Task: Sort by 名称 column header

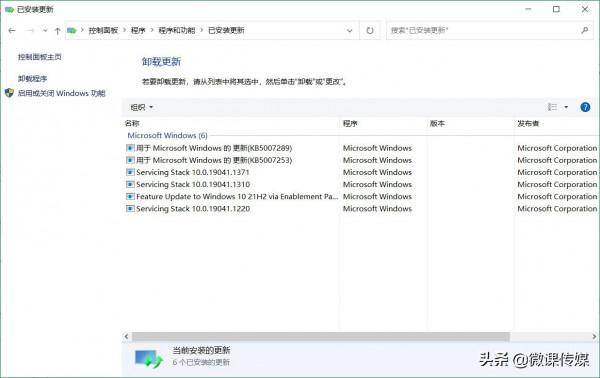Action: coord(132,123)
